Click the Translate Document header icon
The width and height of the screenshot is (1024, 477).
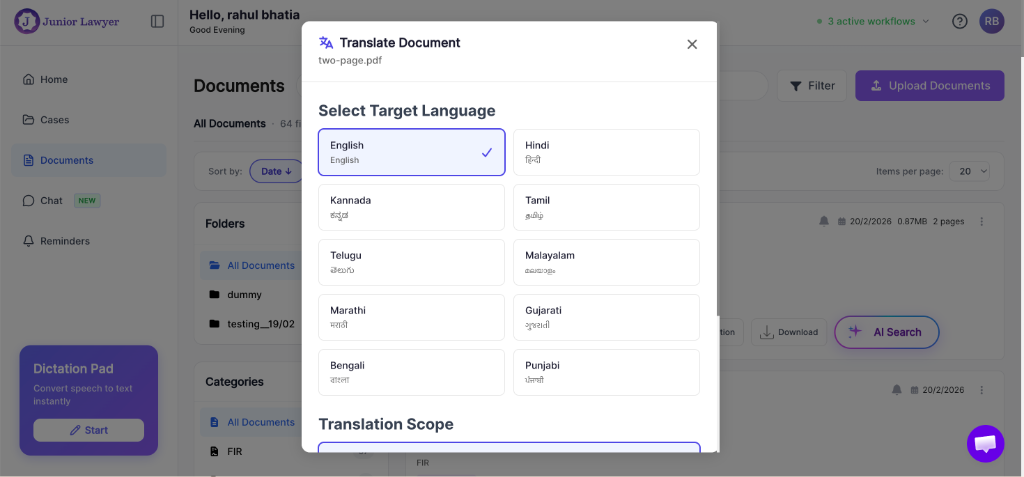tap(326, 42)
